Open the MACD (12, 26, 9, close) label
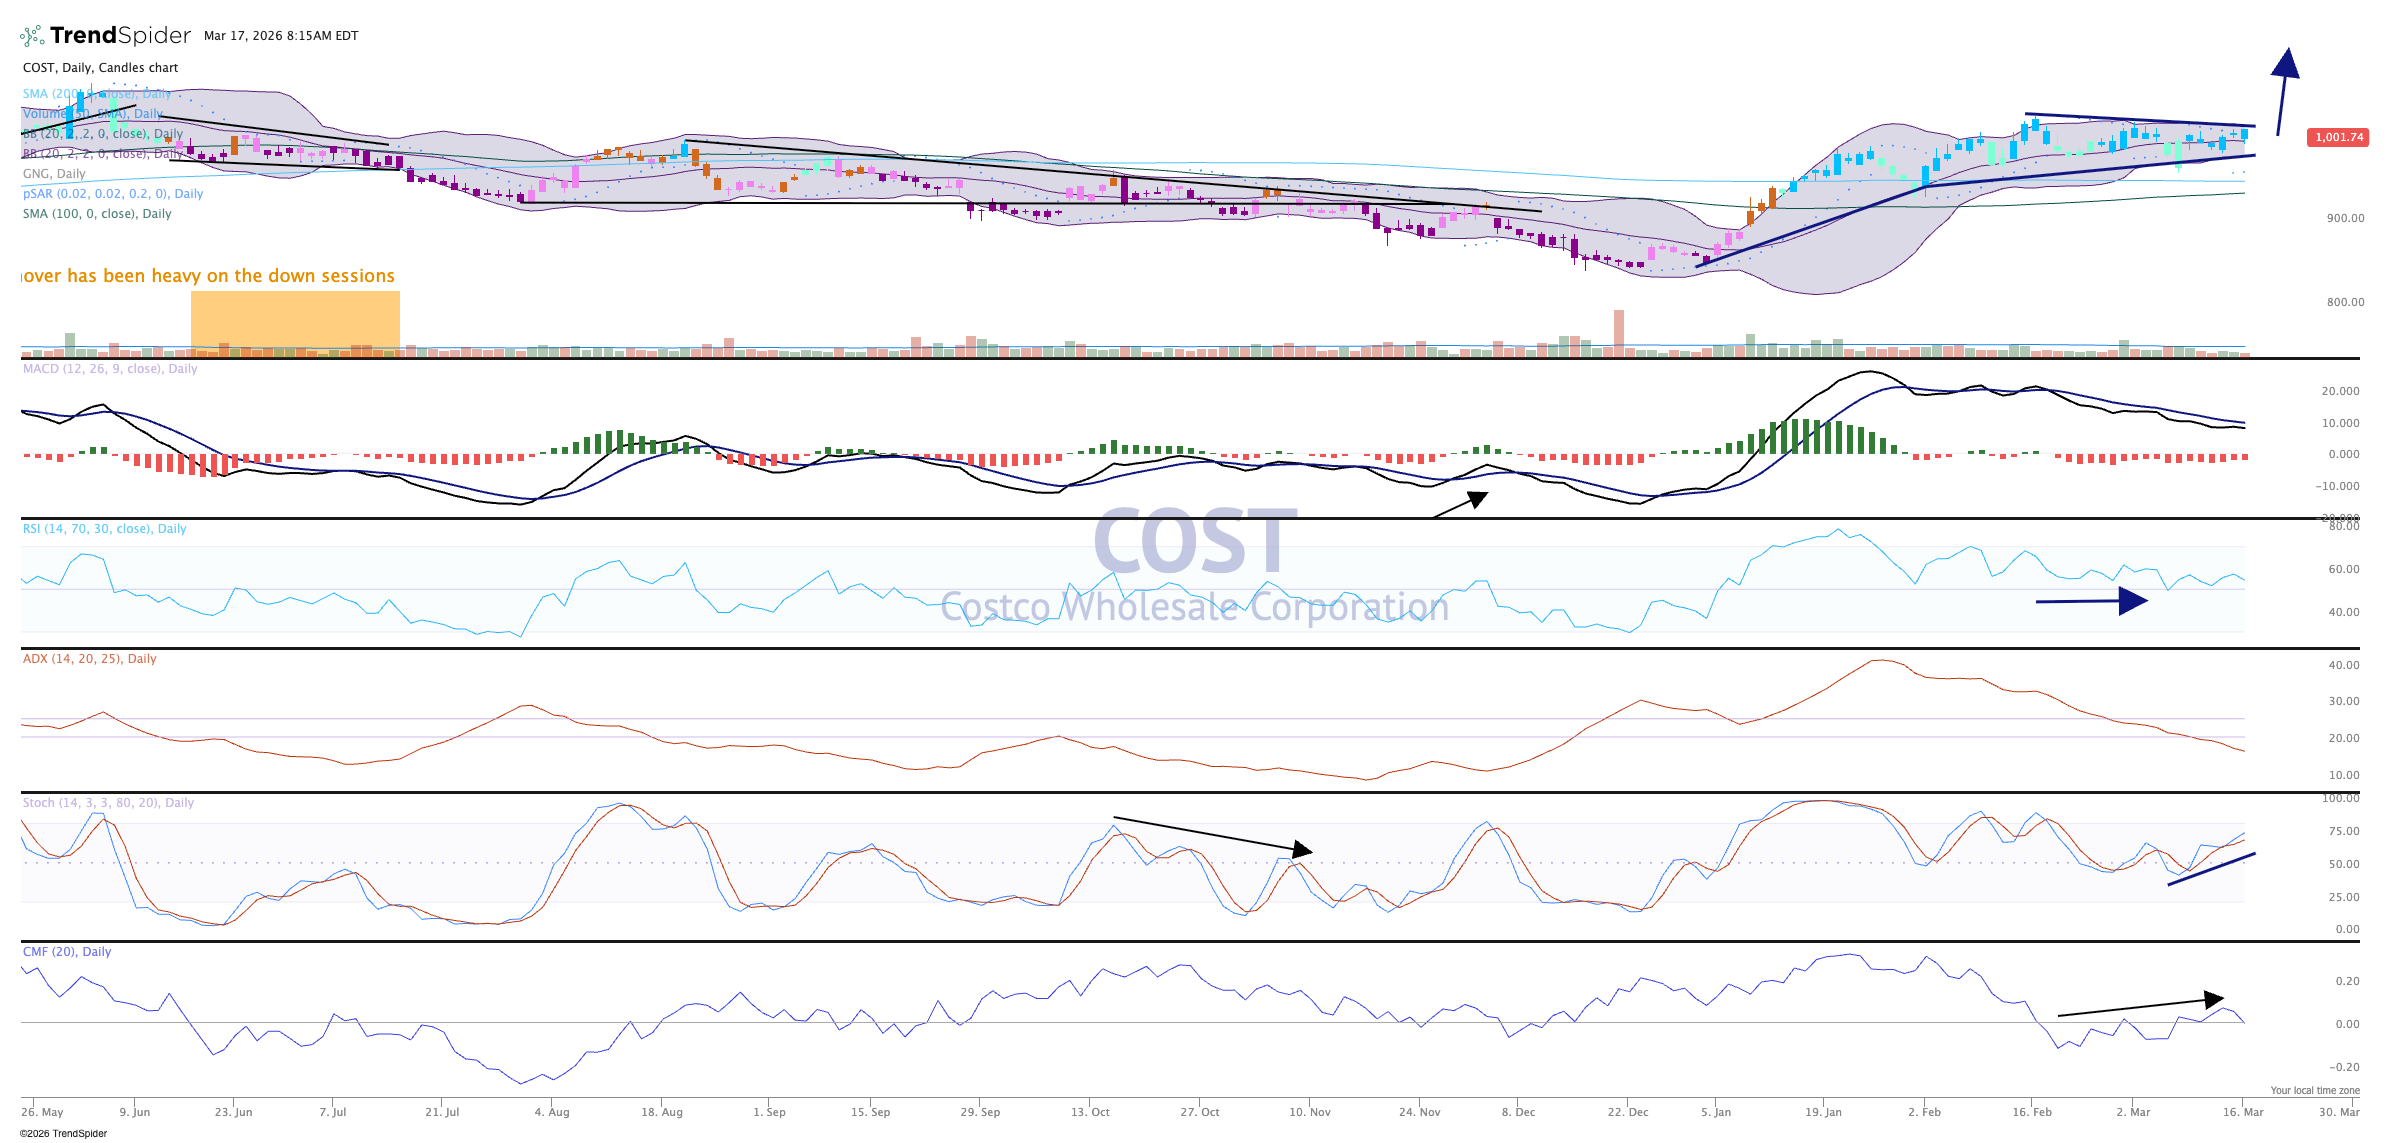The height and width of the screenshot is (1143, 2390). (110, 369)
